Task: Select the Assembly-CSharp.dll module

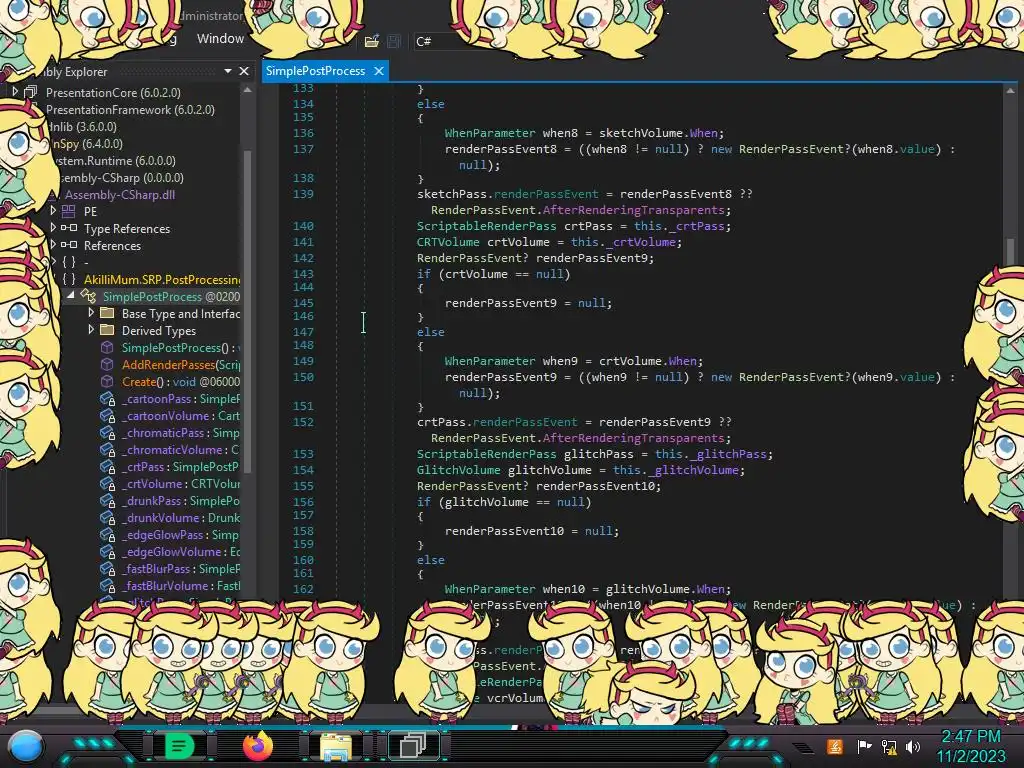Action: pyautogui.click(x=120, y=195)
